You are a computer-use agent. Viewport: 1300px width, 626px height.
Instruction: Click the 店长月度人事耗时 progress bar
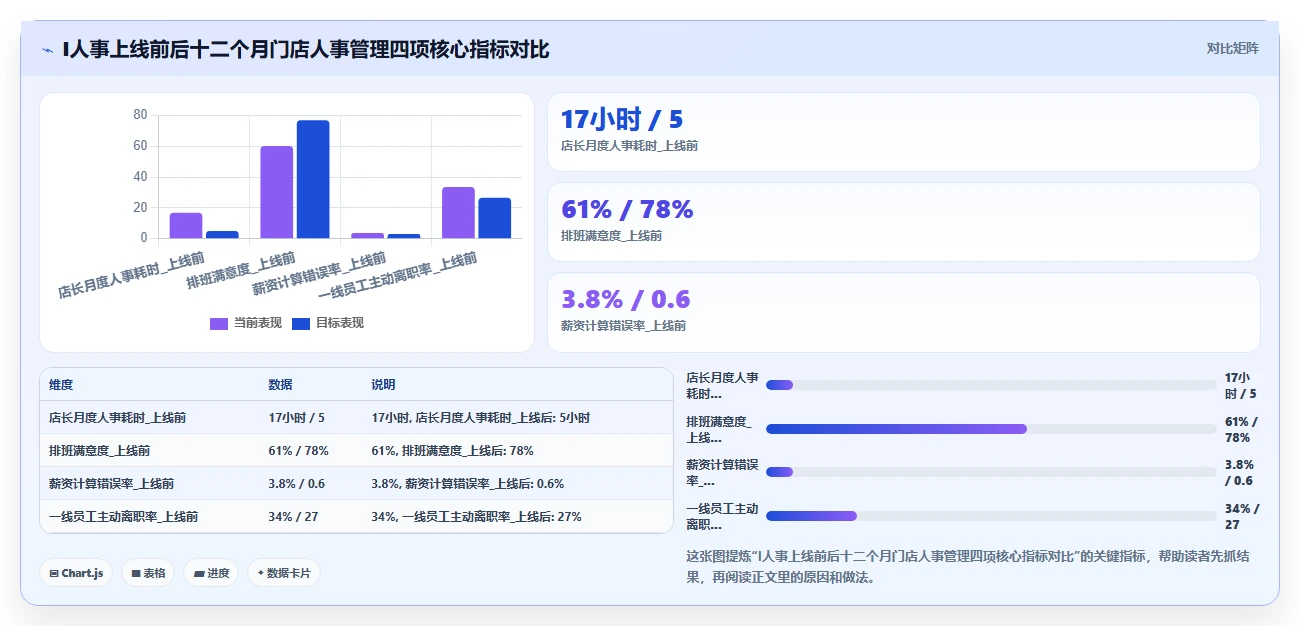991,385
